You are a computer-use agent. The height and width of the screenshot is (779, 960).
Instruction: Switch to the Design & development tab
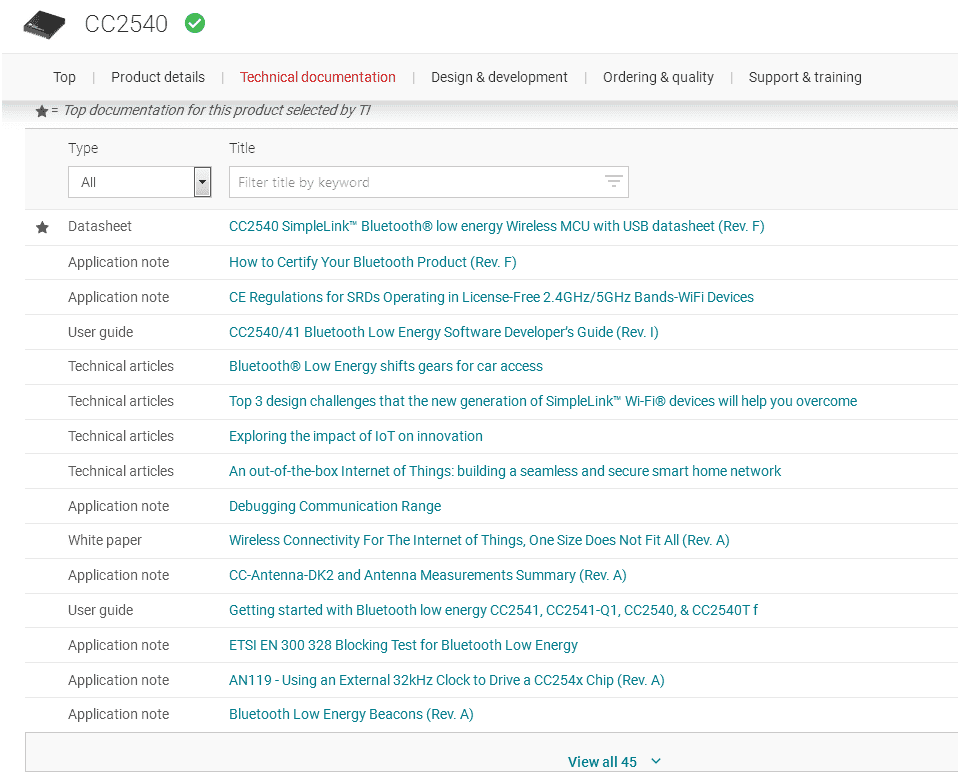pos(499,77)
